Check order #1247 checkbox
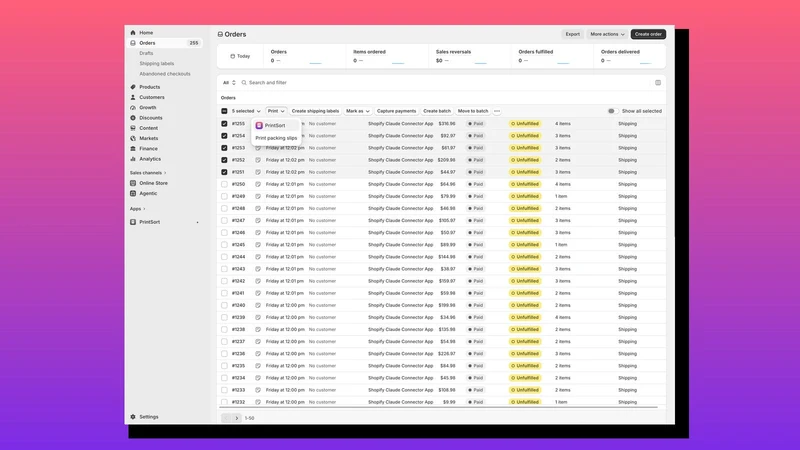The height and width of the screenshot is (450, 800). coord(224,220)
